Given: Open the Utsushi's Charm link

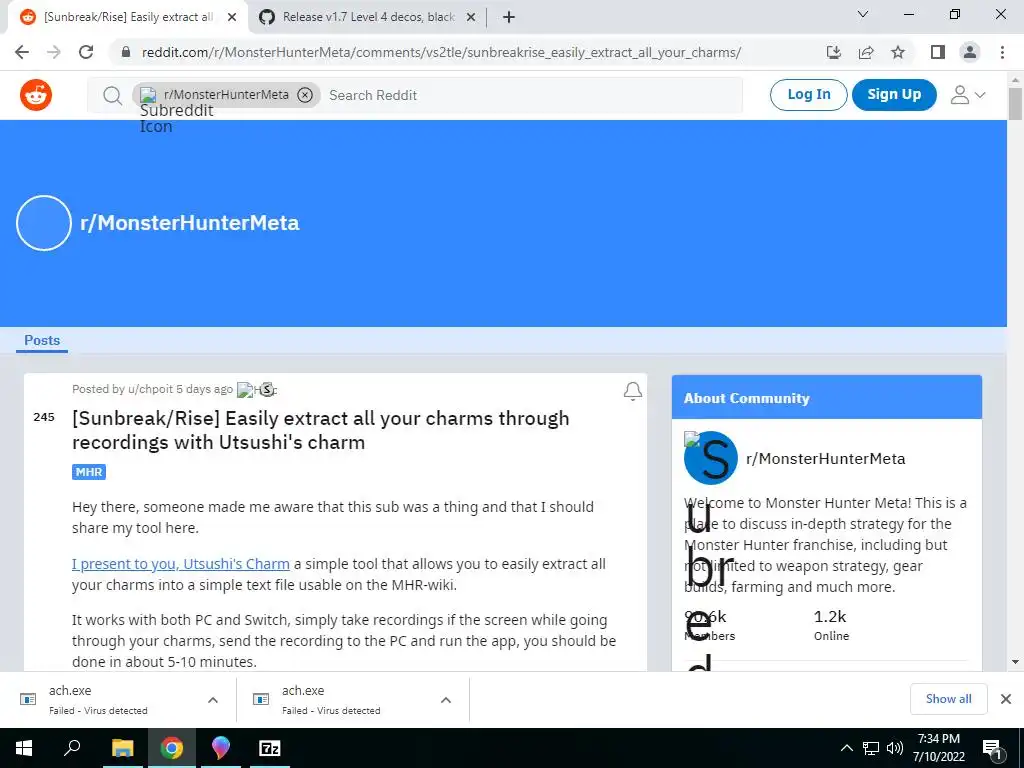Looking at the screenshot, I should 181,564.
